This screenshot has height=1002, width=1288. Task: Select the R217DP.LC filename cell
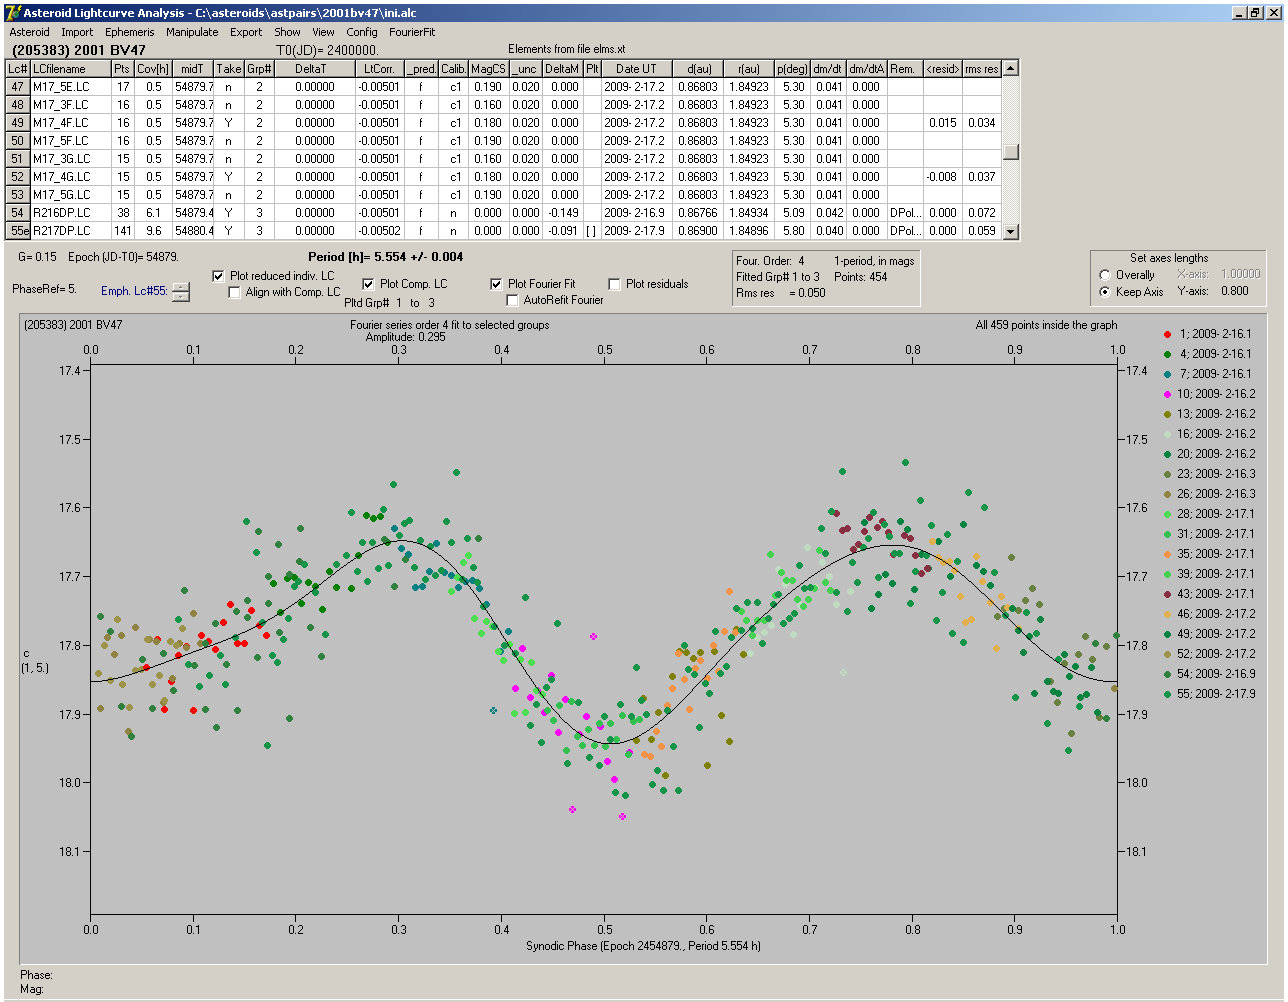click(70, 231)
